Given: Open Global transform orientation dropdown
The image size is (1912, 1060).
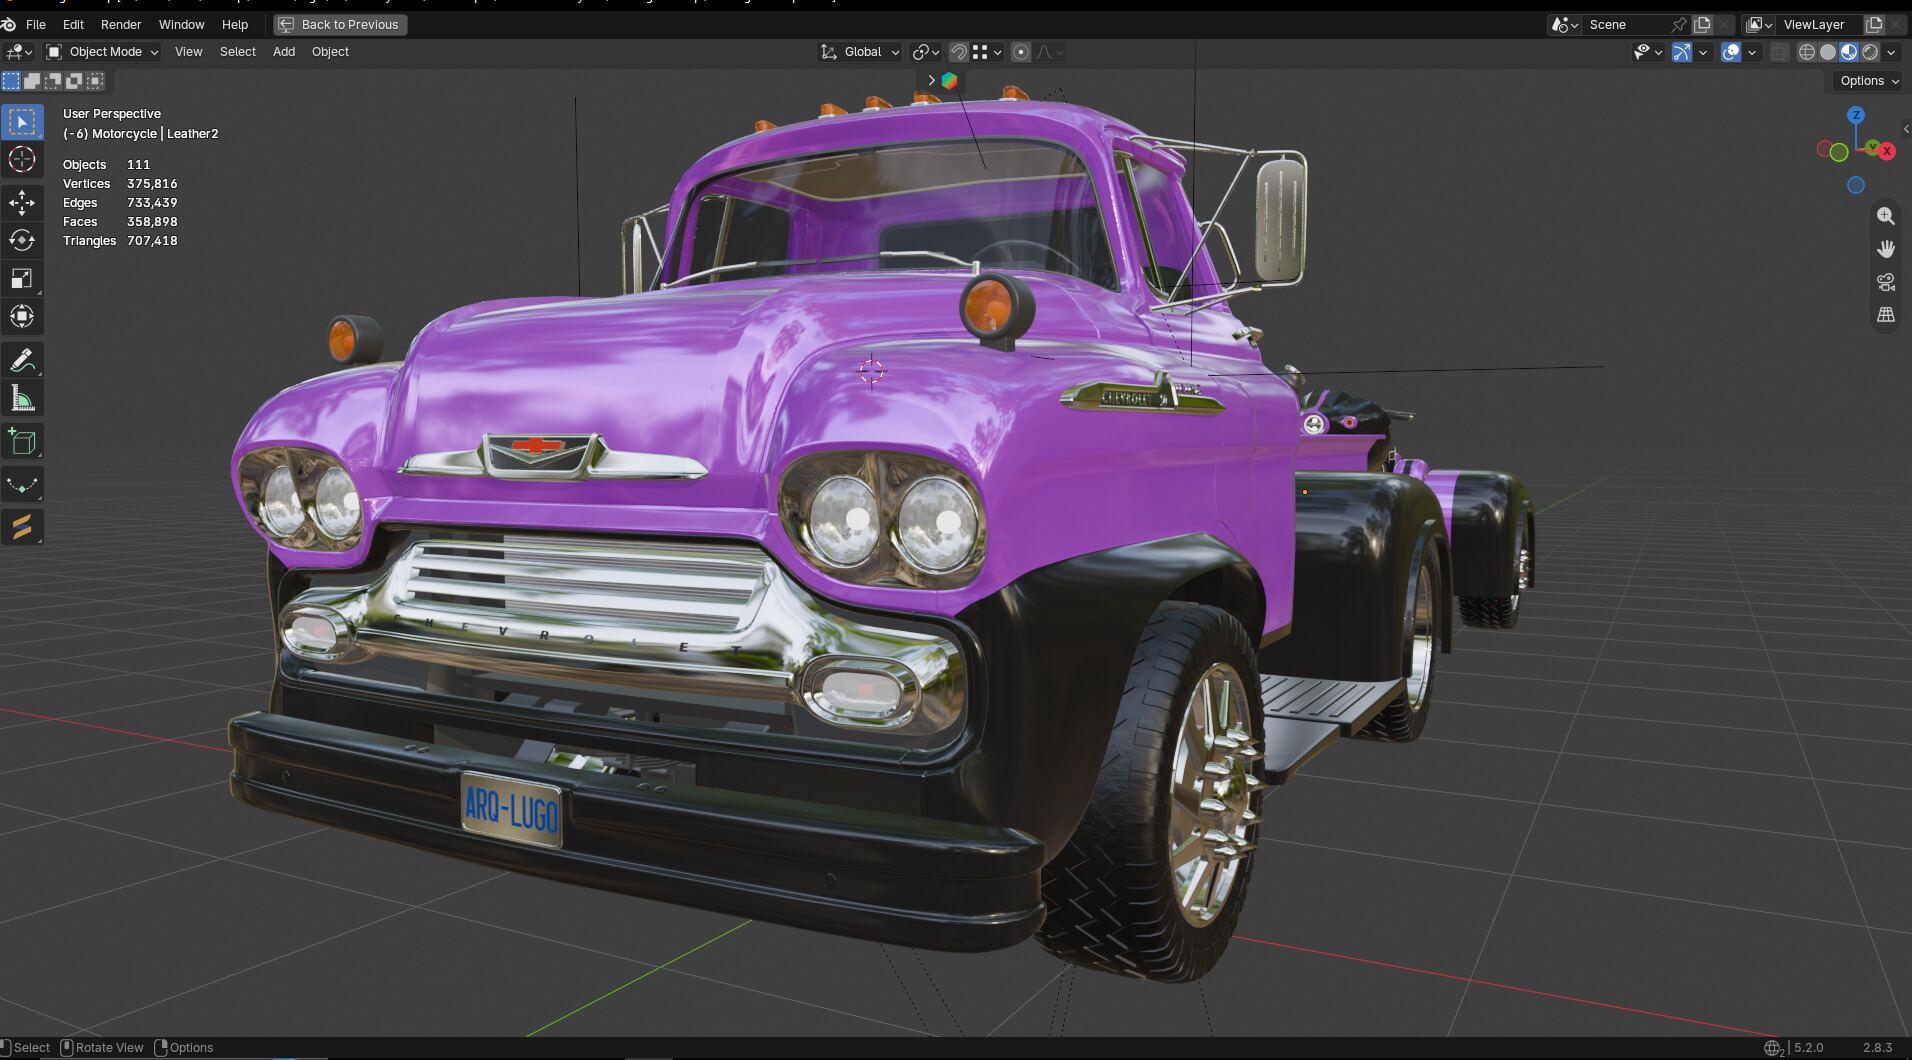Looking at the screenshot, I should point(860,52).
